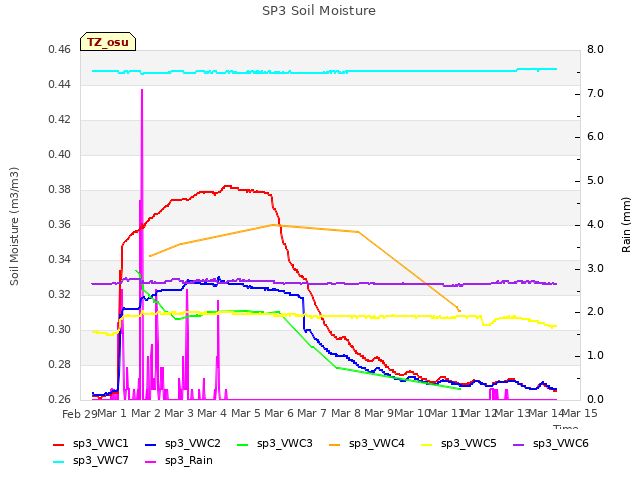Click the magenta sp3_Rain legend swatch
This screenshot has width=640, height=480.
pos(151,462)
